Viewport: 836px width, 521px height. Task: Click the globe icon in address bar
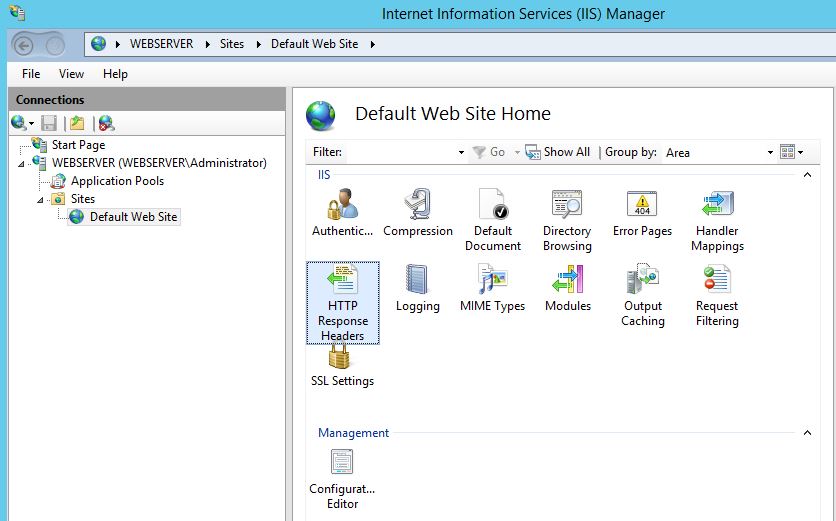pyautogui.click(x=98, y=44)
